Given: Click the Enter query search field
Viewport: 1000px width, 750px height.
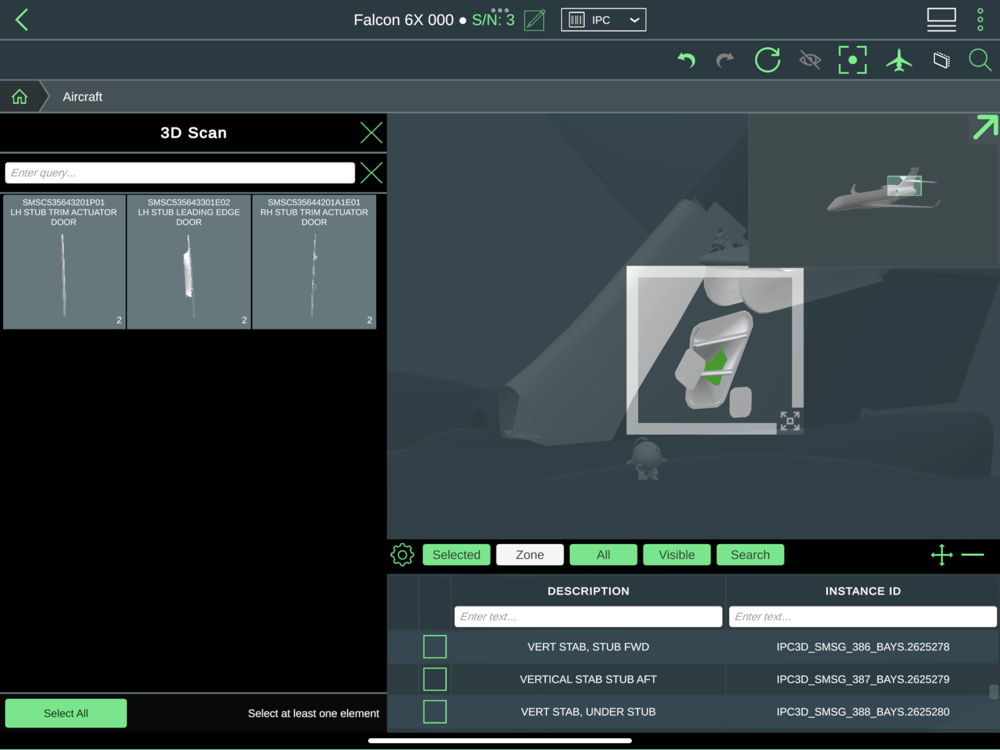Looking at the screenshot, I should tap(180, 173).
